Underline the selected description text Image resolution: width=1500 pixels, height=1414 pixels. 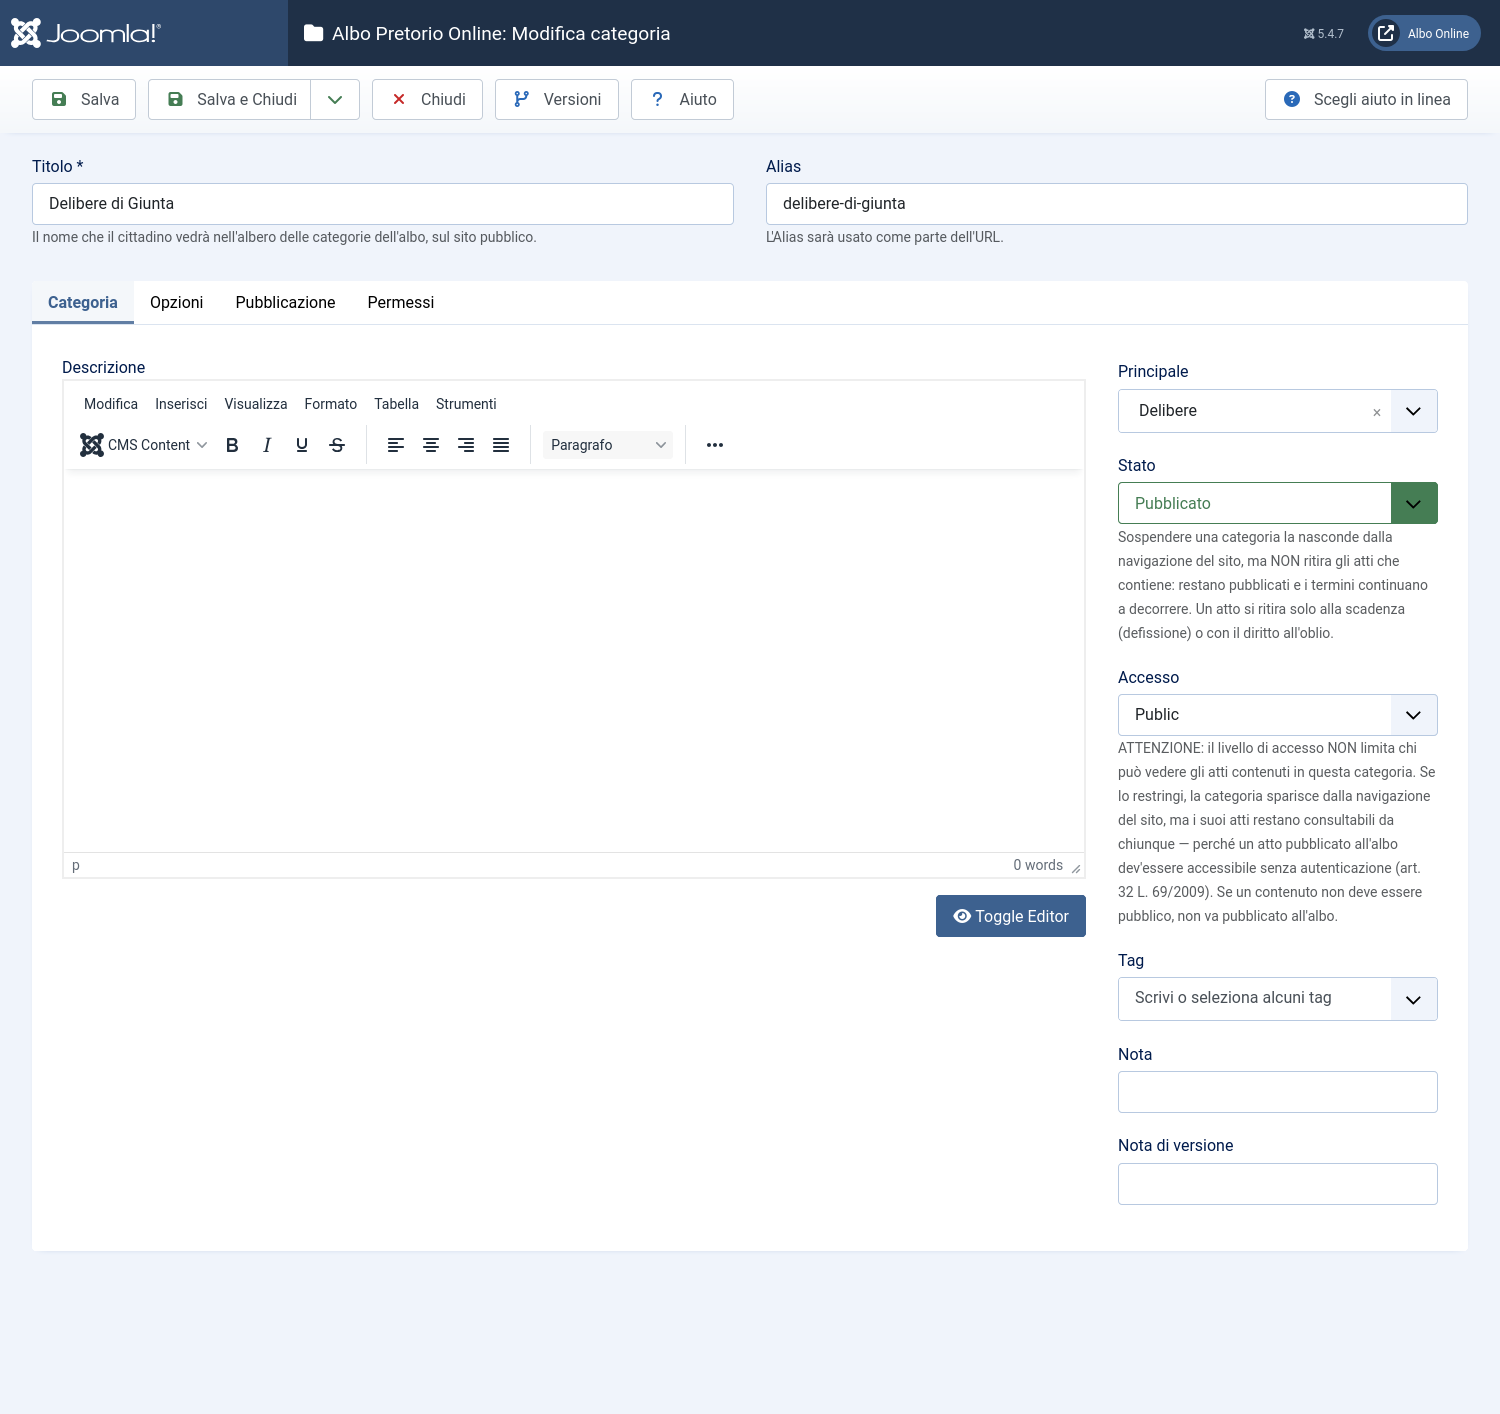[x=302, y=445]
